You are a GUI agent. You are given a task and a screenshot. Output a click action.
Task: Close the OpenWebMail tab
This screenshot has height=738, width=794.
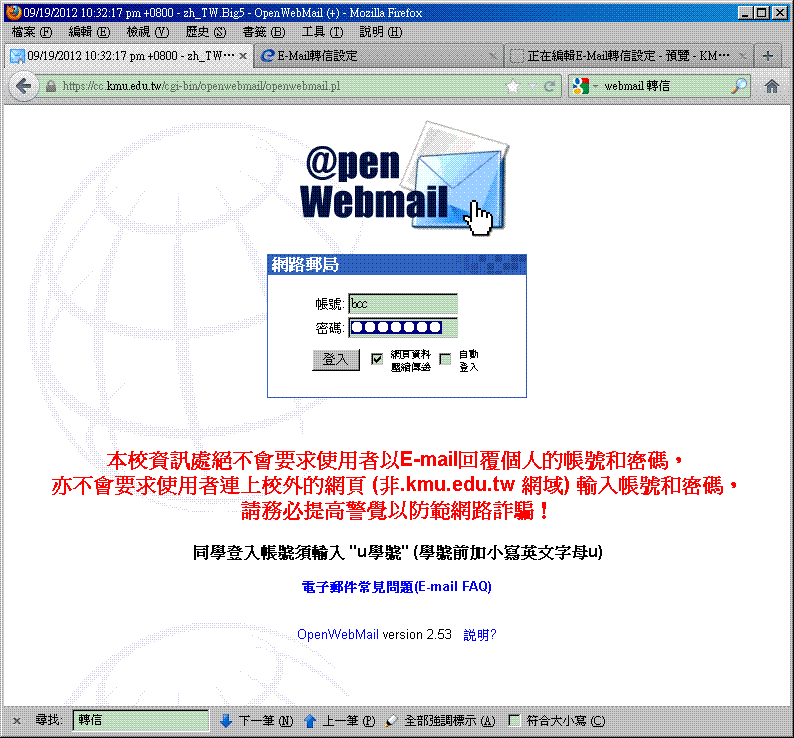tap(243, 56)
